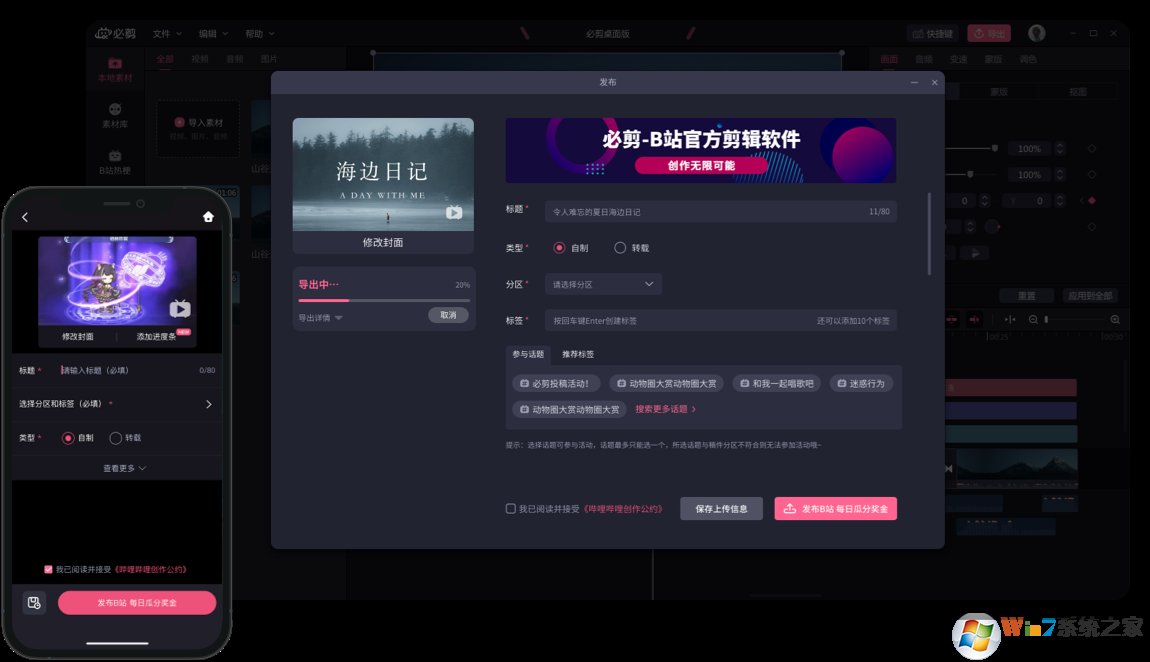Click the timeline split icon

click(1010, 320)
